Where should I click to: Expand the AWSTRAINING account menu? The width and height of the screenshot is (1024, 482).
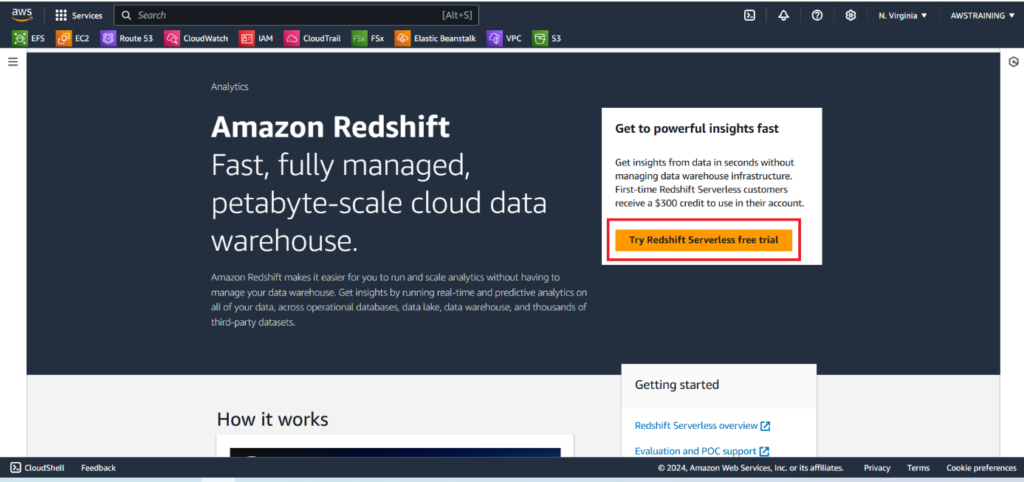tap(981, 15)
